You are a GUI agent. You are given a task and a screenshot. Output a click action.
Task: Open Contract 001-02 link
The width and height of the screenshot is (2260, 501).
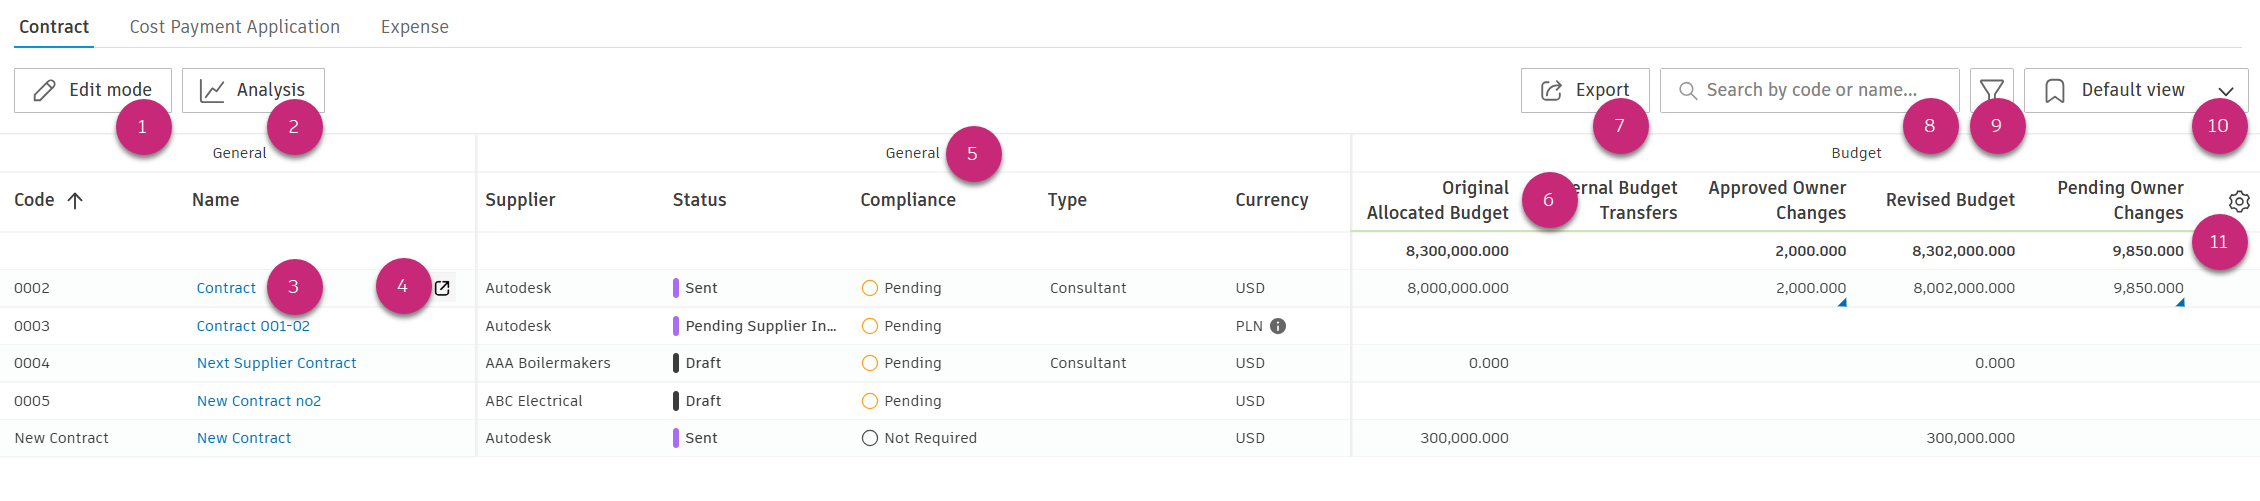pyautogui.click(x=253, y=326)
